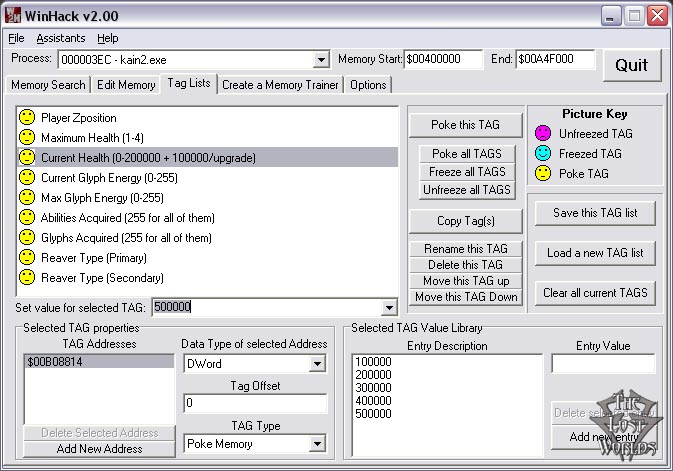
Task: Click Move this TAG up button
Action: [x=466, y=281]
